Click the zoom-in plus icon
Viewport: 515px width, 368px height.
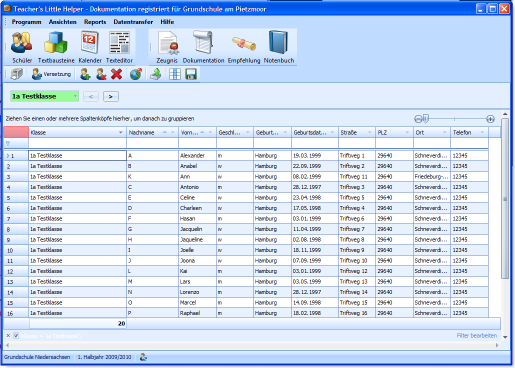pyautogui.click(x=490, y=119)
